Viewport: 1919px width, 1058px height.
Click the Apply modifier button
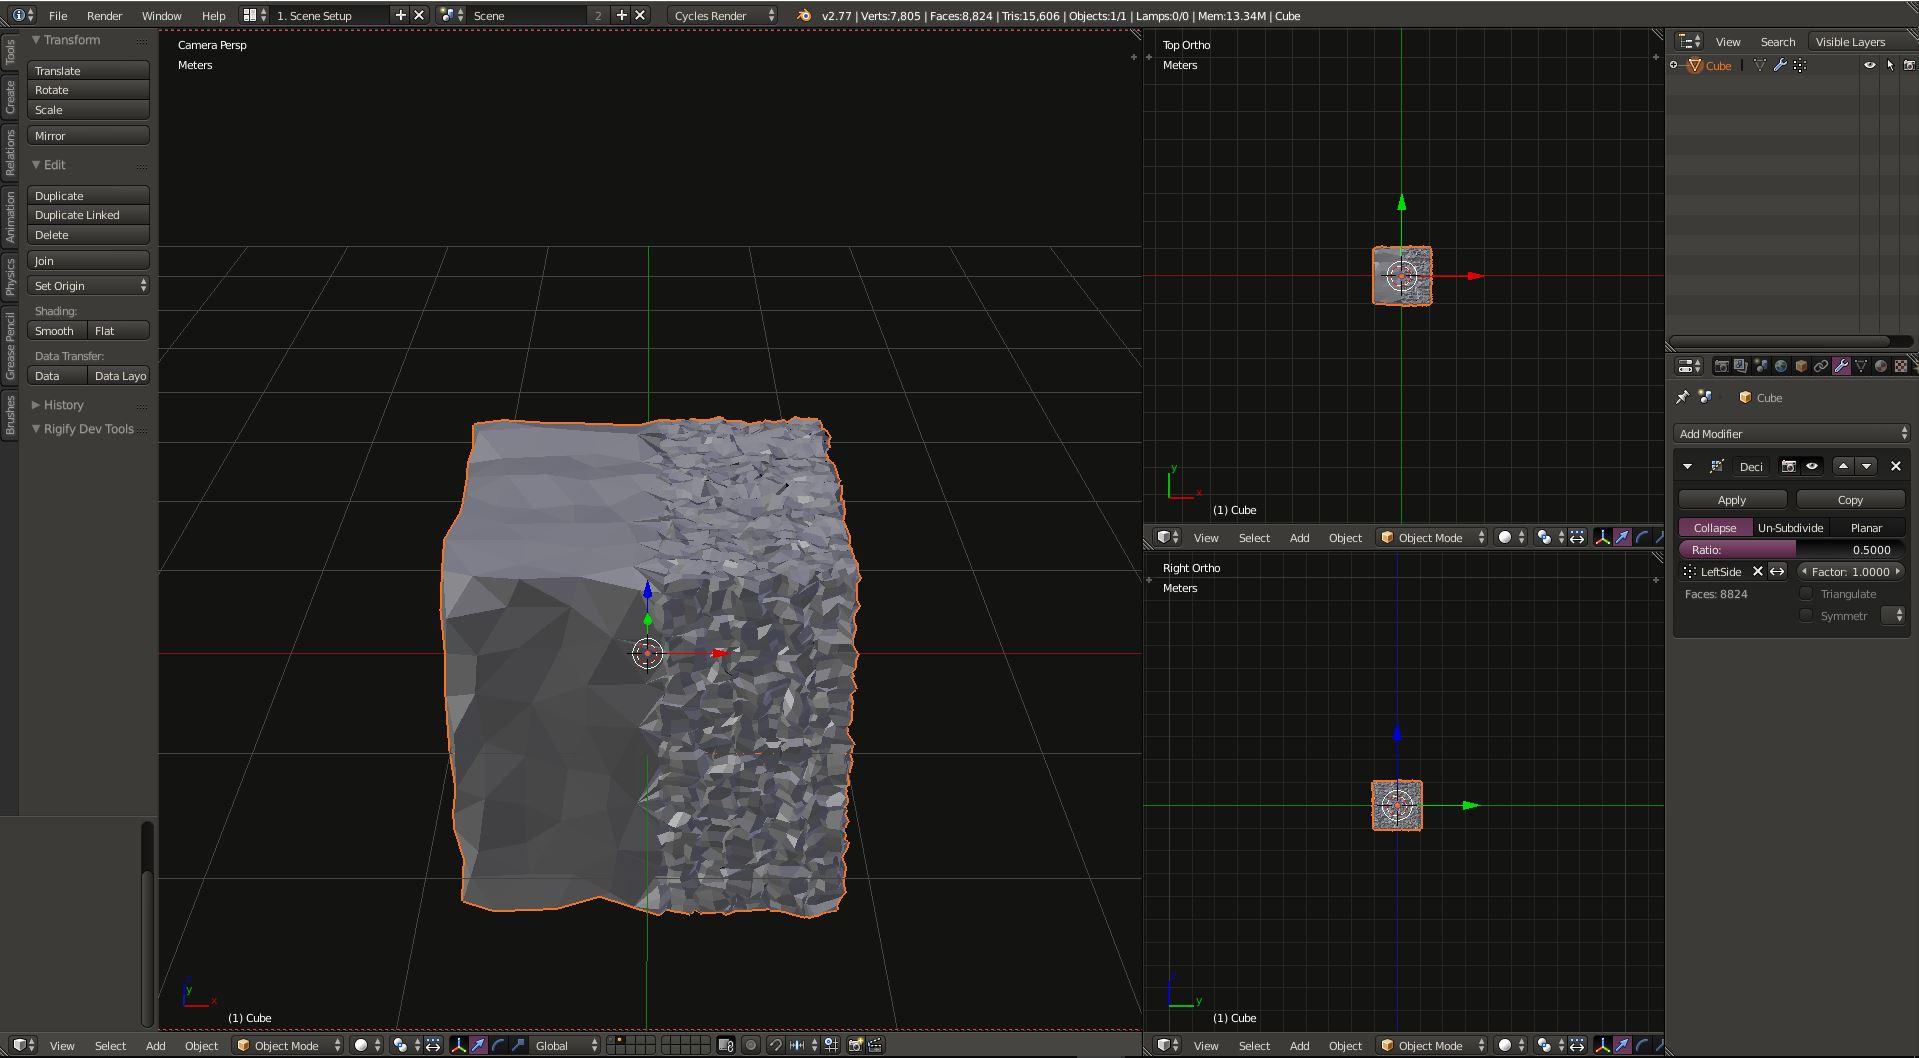click(x=1731, y=500)
